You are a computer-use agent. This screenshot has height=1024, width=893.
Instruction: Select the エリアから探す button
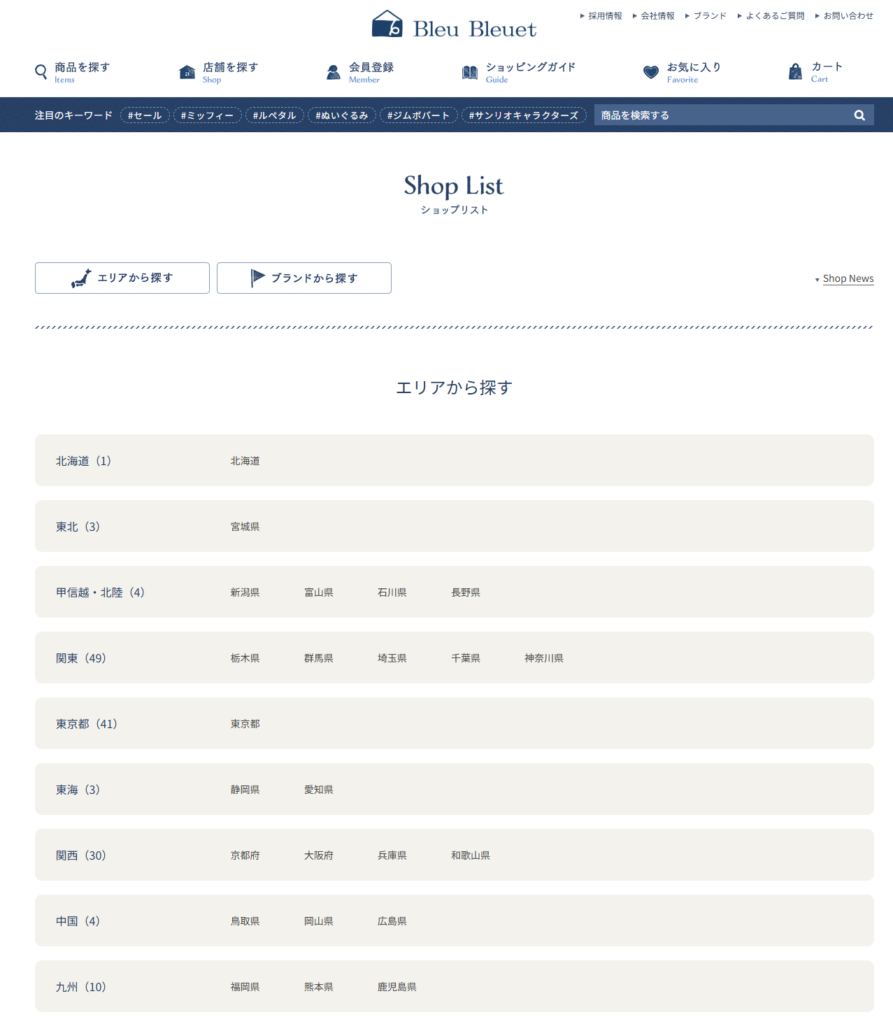(x=122, y=278)
